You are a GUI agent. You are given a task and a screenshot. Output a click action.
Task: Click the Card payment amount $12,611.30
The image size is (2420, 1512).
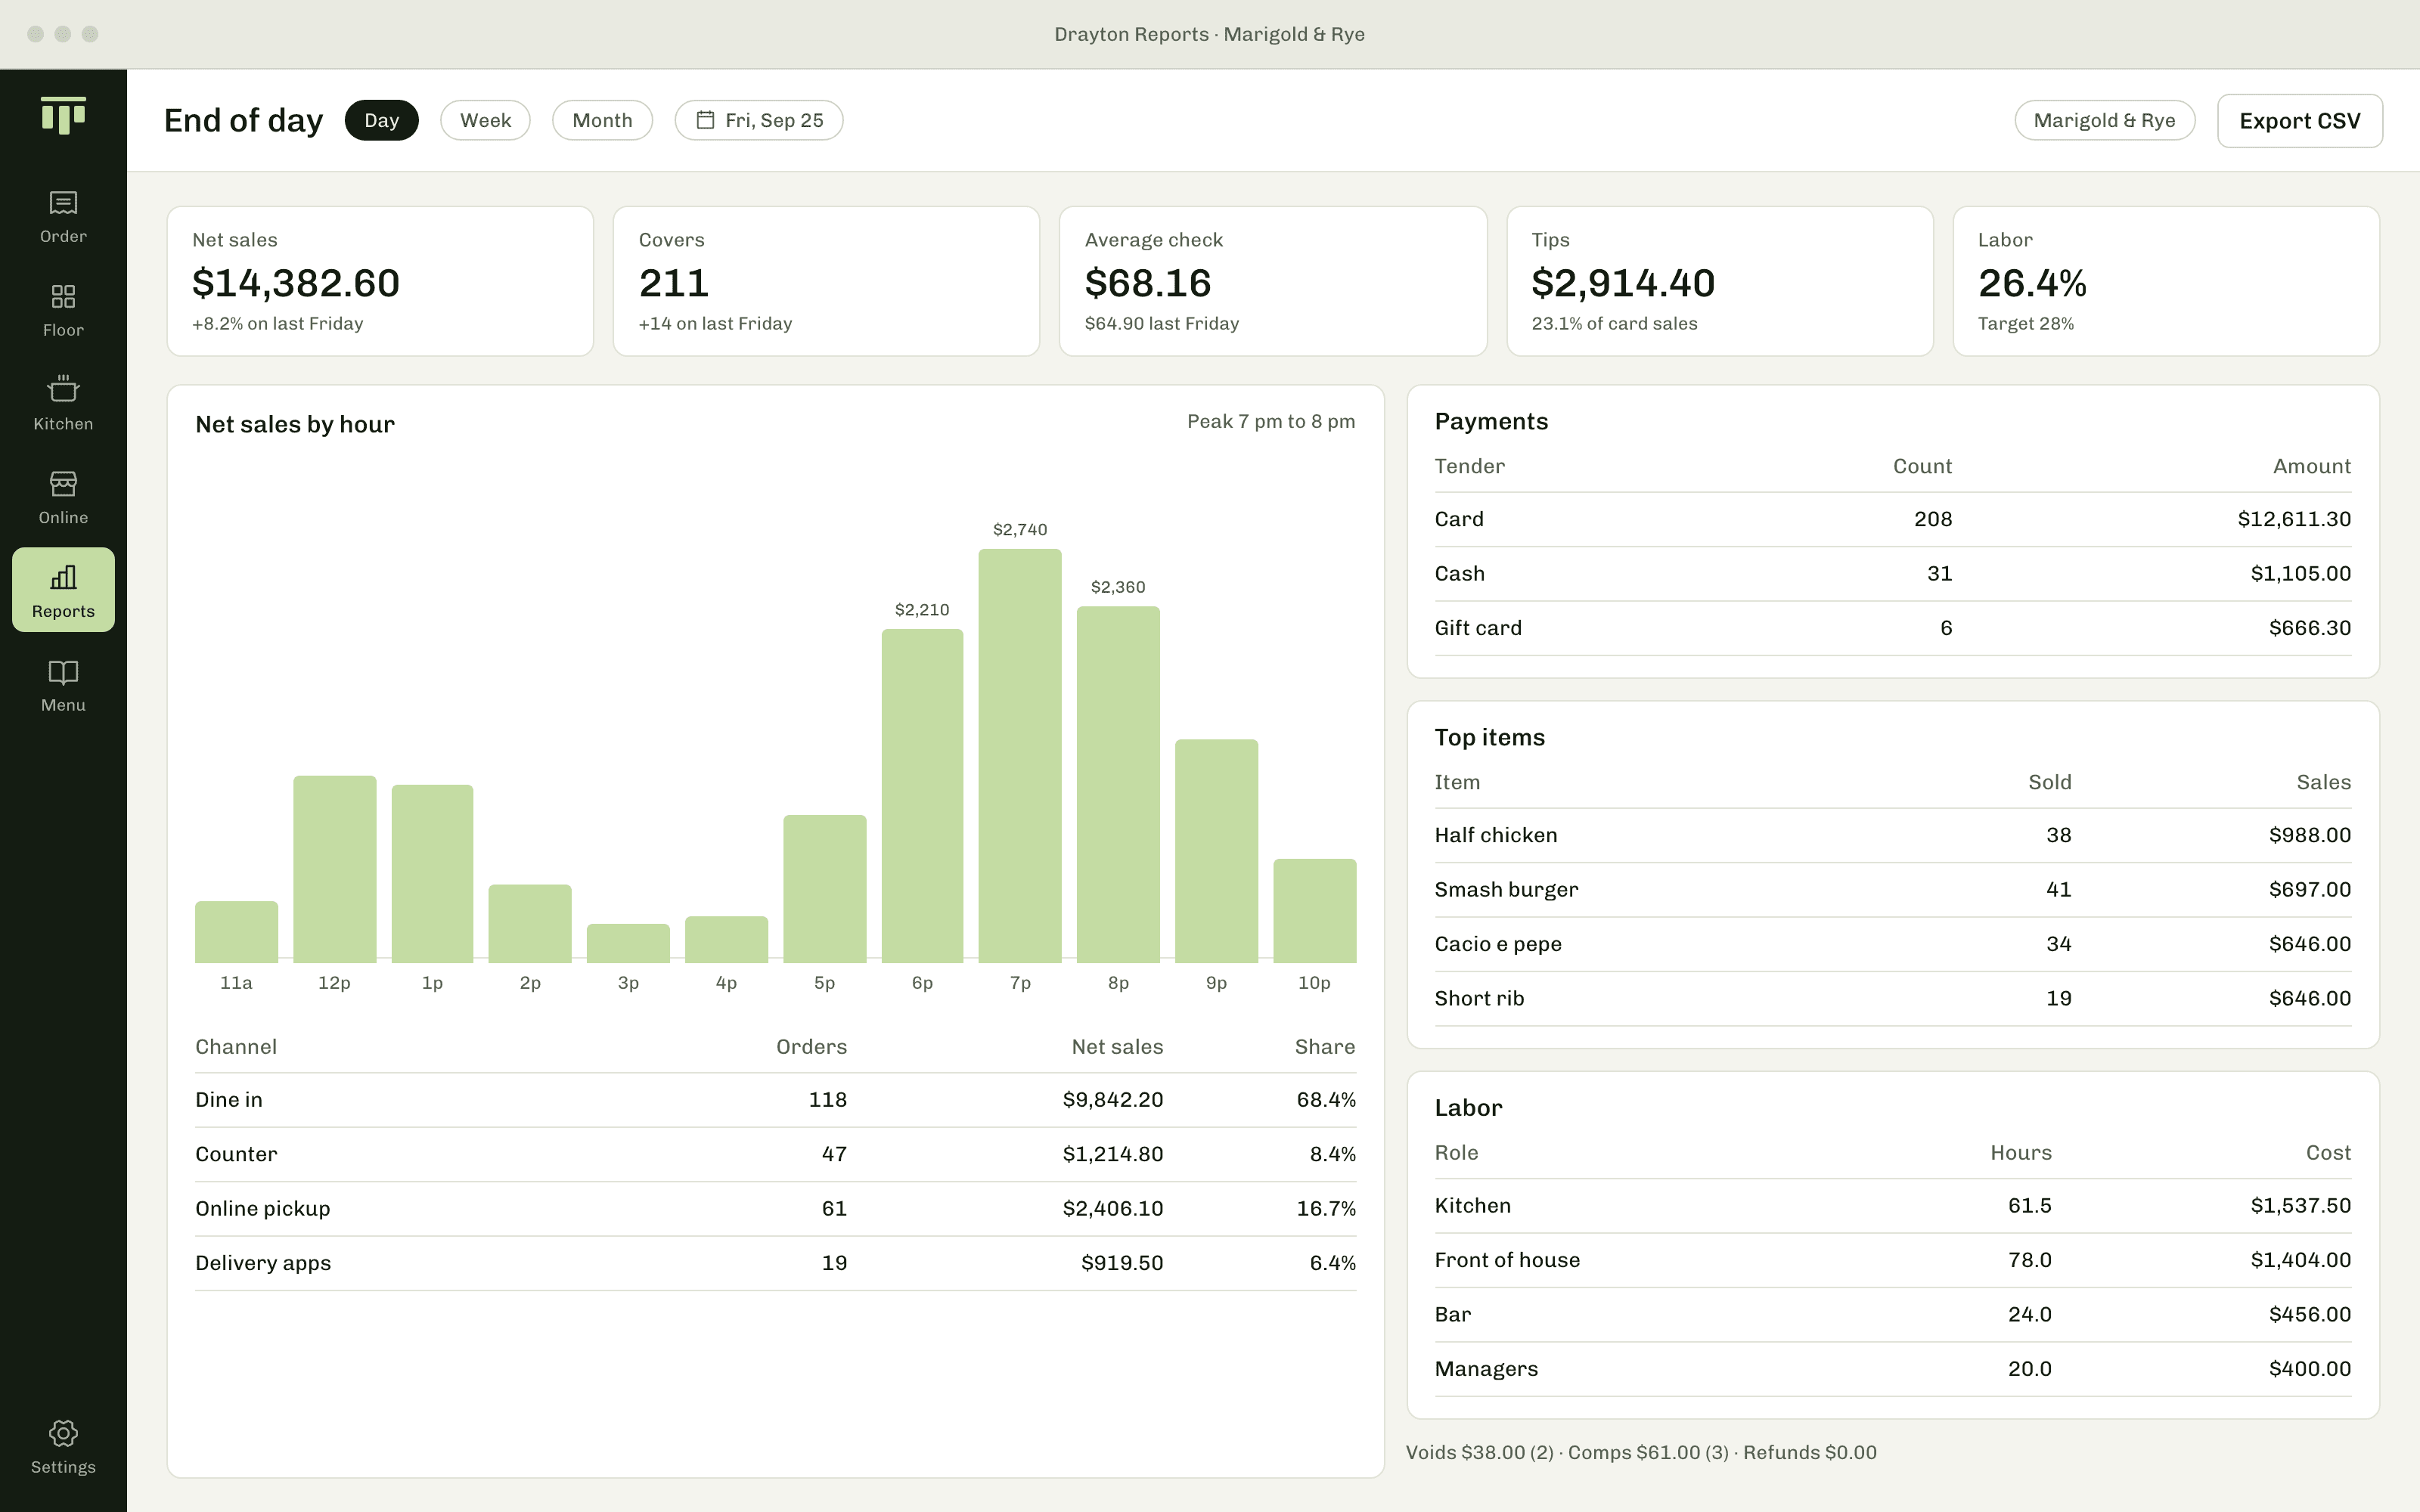pyautogui.click(x=2294, y=519)
